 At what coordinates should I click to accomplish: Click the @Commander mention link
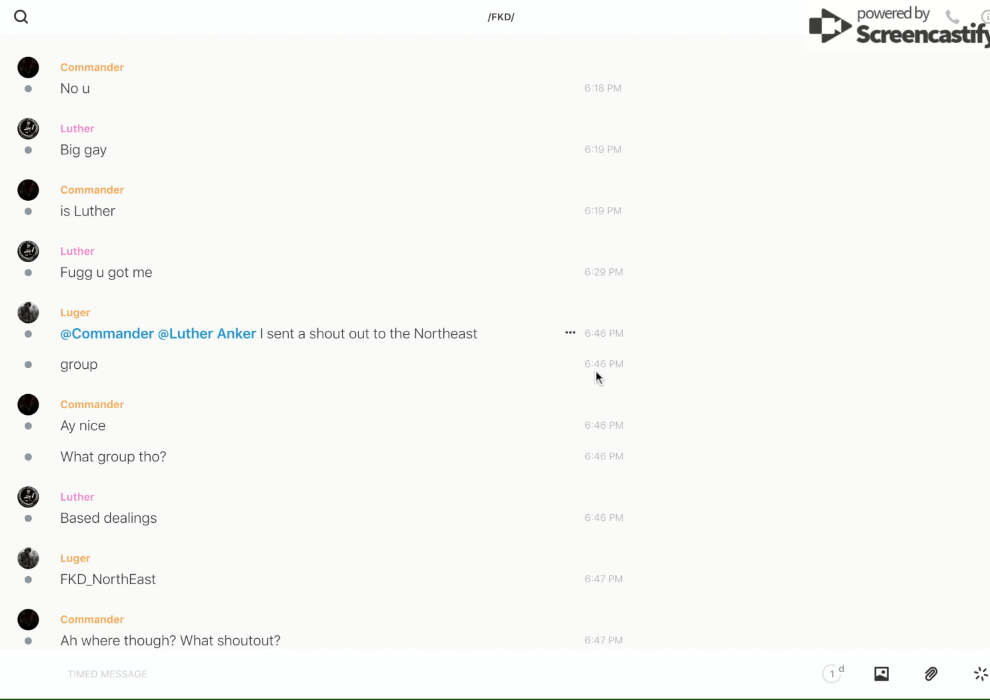point(107,334)
